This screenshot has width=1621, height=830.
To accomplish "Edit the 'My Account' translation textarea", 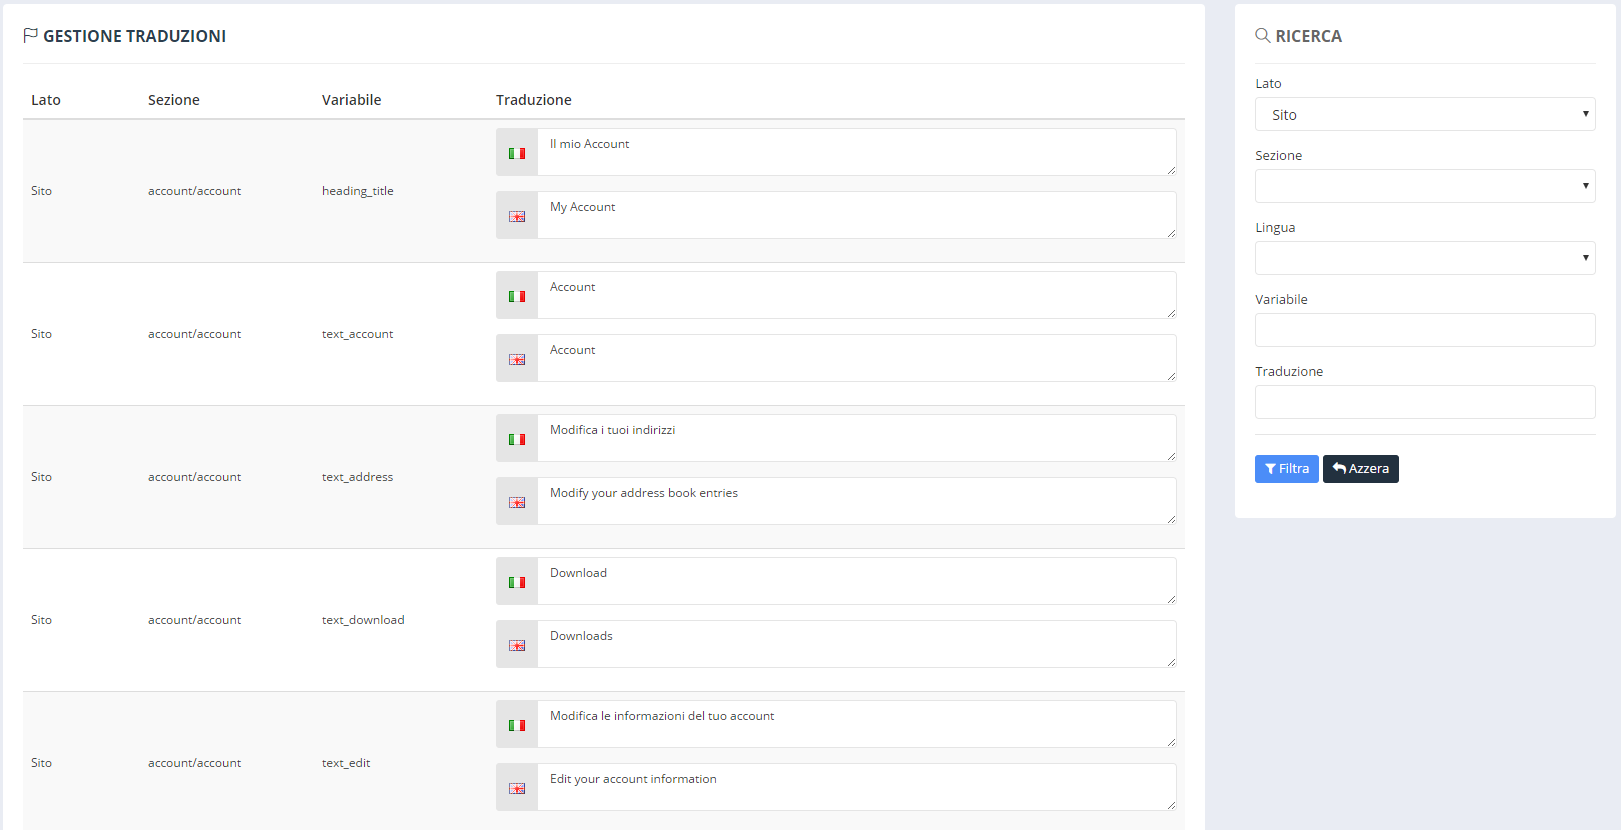I will click(857, 215).
